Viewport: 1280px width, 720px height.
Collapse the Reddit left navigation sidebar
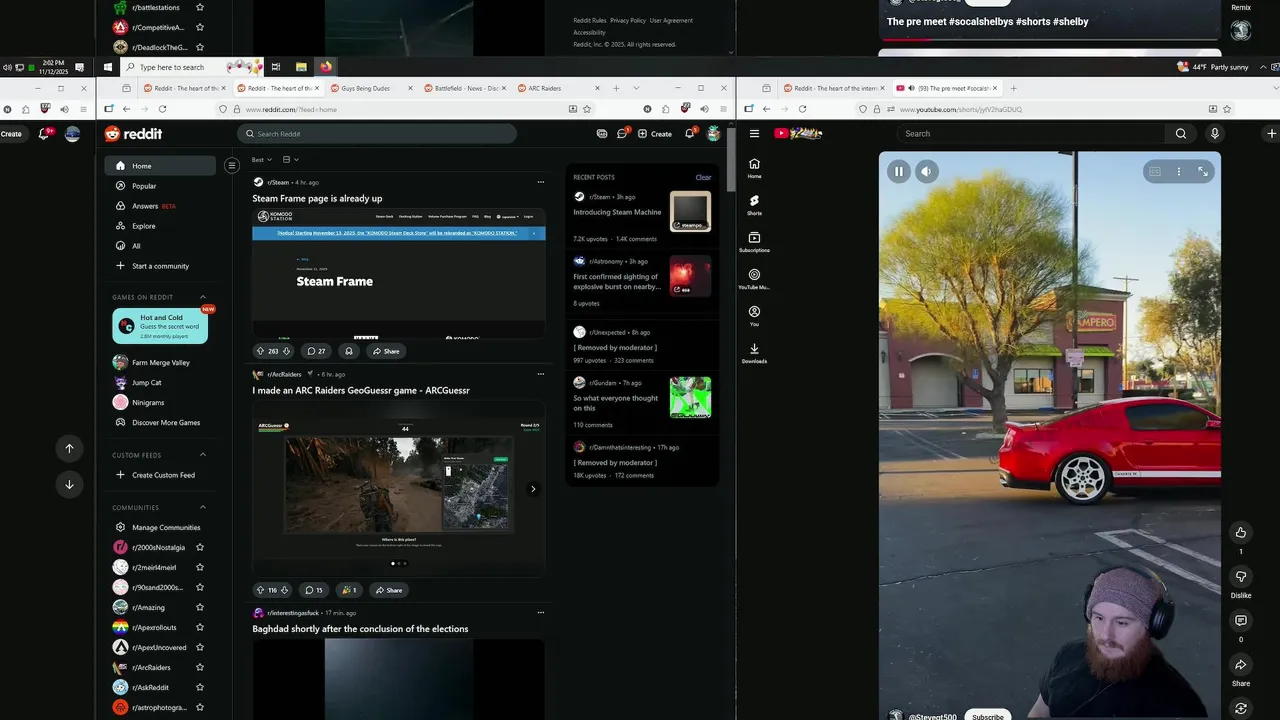click(x=232, y=166)
